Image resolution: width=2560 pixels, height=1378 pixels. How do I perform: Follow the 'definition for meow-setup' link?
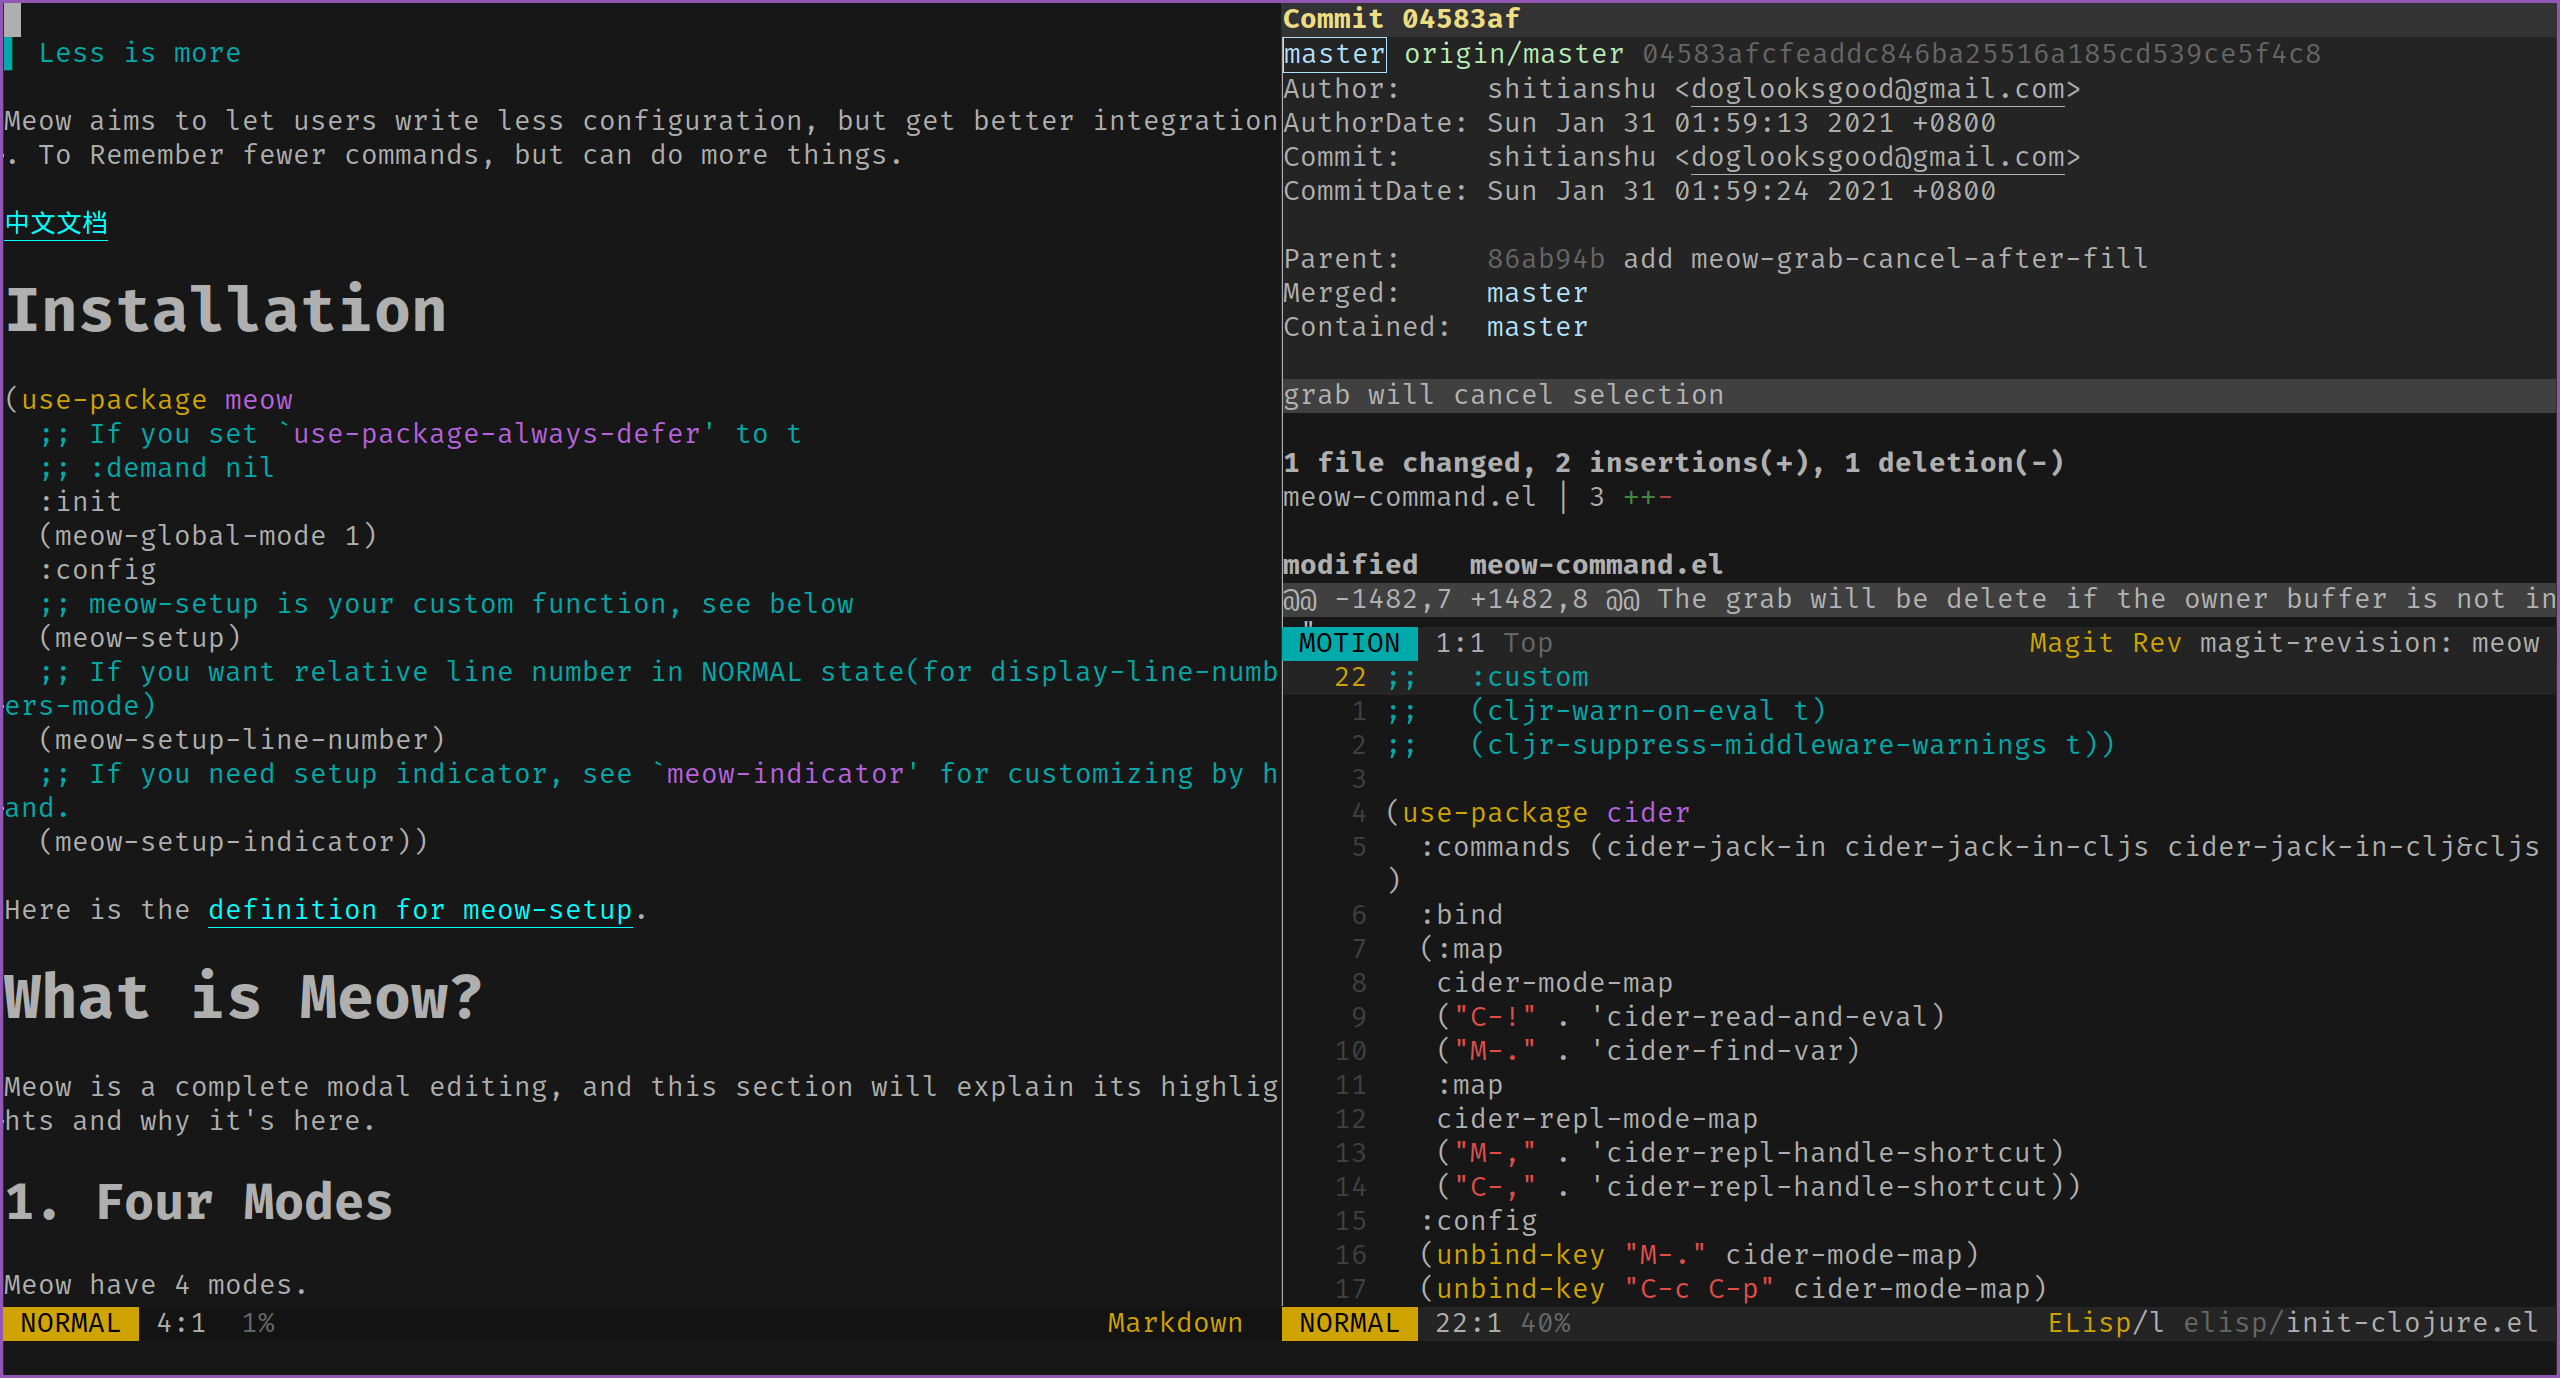pos(420,910)
